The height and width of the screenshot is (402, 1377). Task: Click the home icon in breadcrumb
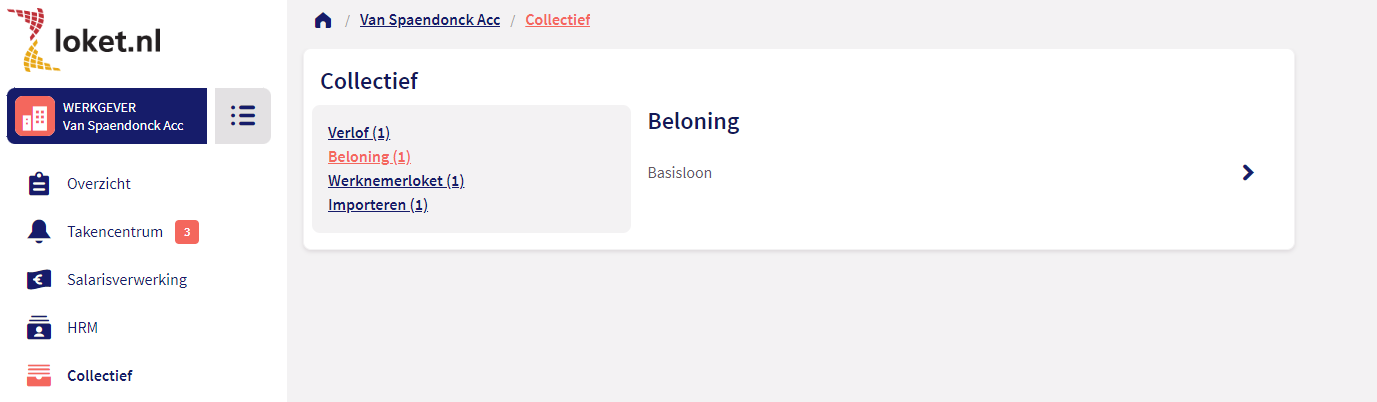click(x=323, y=20)
